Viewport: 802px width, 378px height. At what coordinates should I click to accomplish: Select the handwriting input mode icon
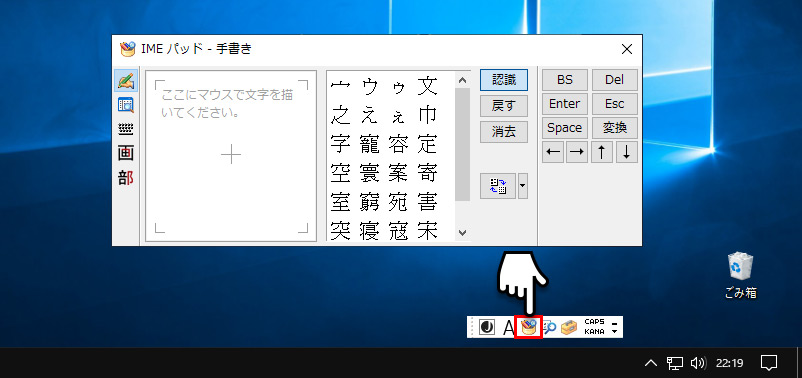[125, 81]
